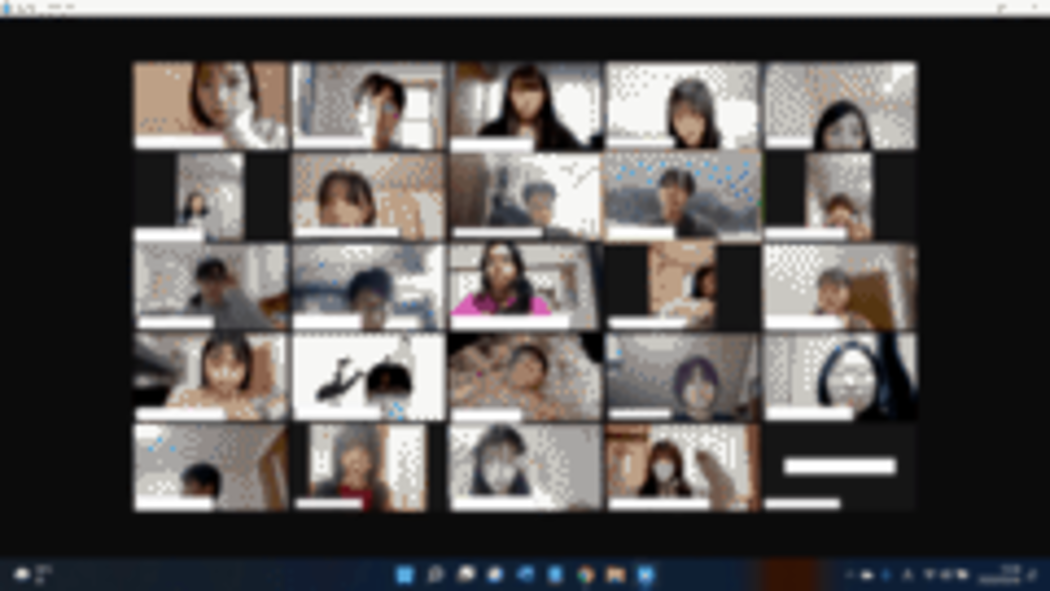Launch Microsoft Edge from the taskbar
This screenshot has height=591, width=1050.
coord(525,575)
